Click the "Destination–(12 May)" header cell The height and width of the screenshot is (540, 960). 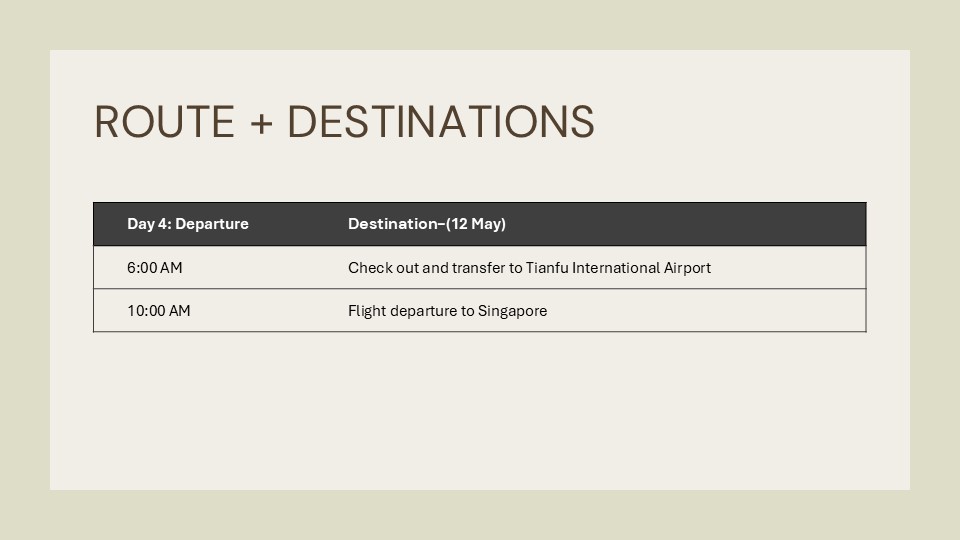tap(427, 224)
